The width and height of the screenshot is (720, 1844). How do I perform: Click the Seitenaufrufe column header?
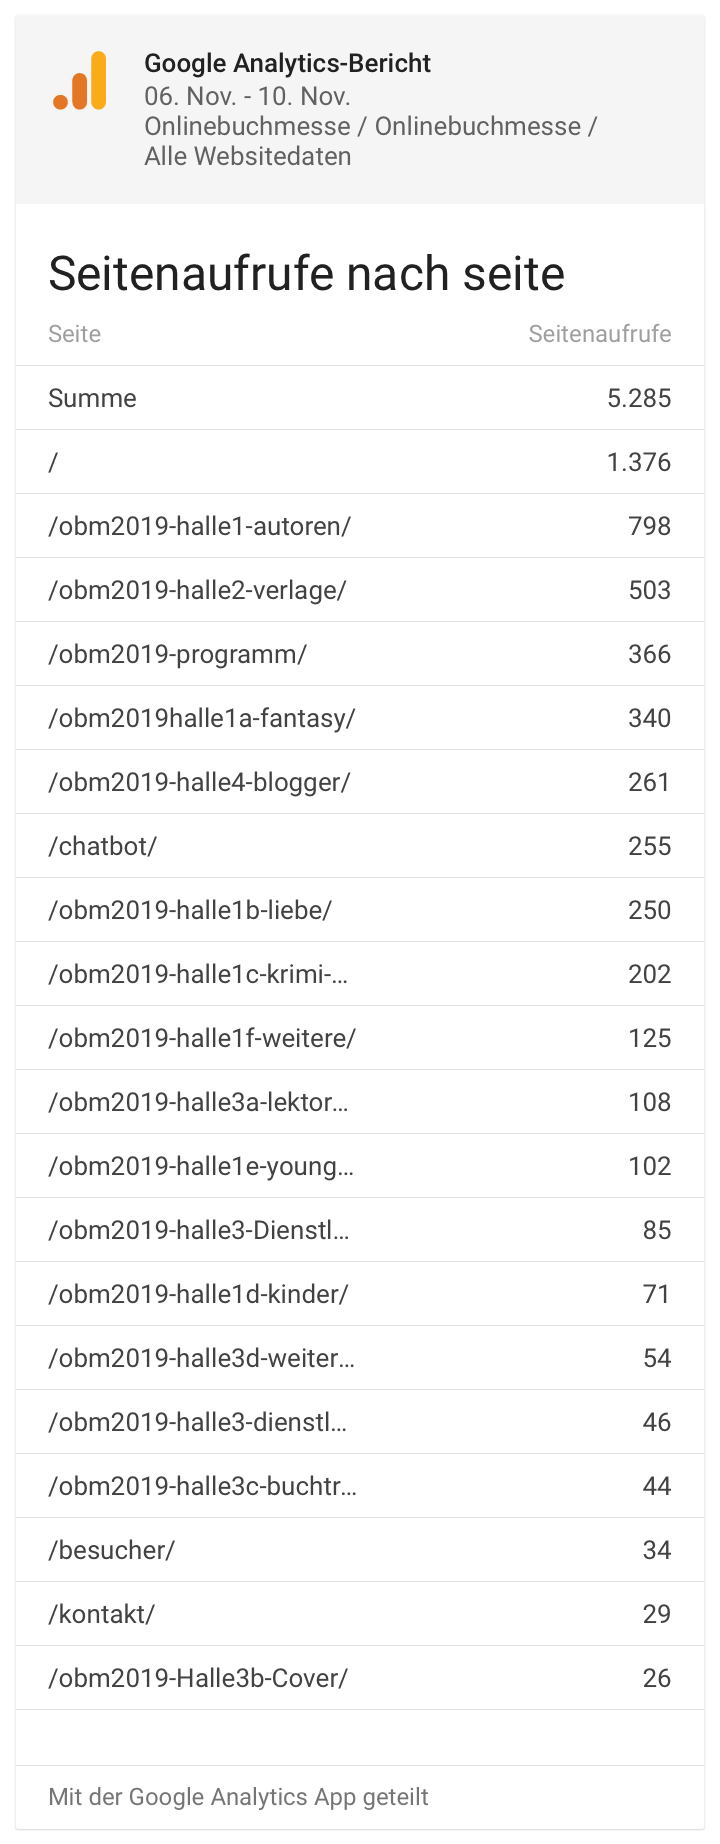[600, 334]
